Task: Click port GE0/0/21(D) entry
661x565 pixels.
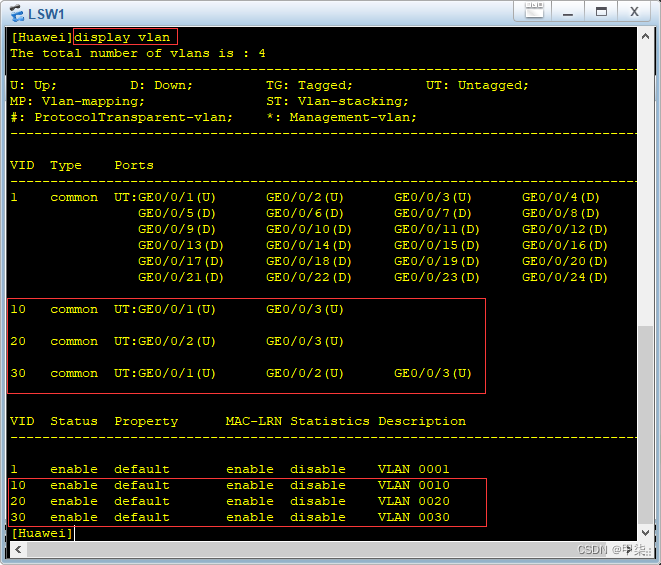Action: (181, 277)
